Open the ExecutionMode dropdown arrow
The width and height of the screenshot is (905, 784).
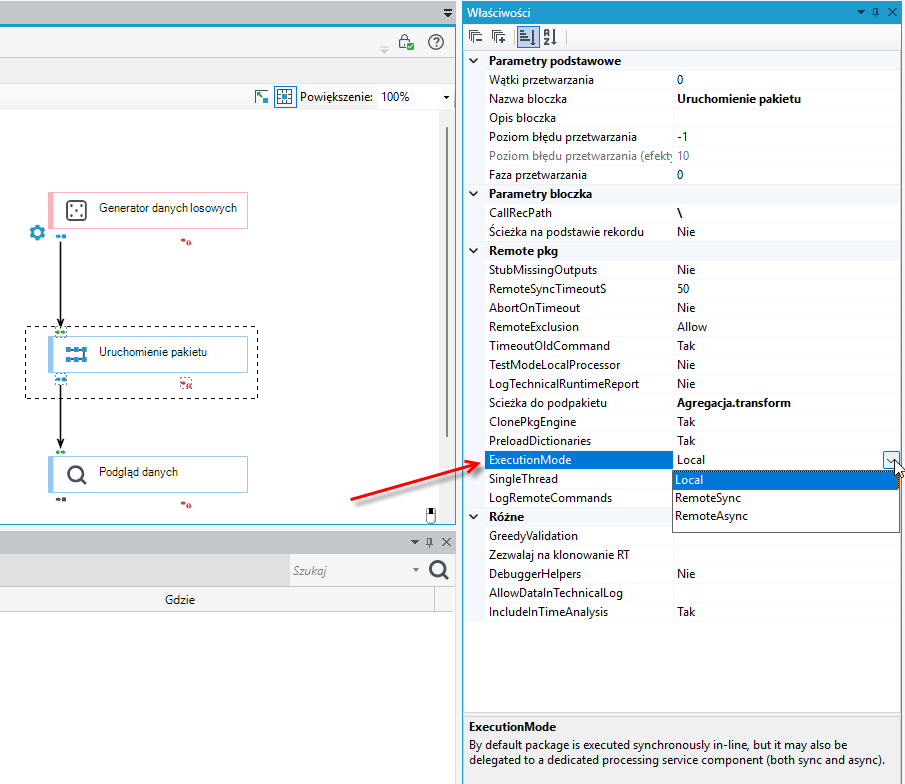(x=891, y=460)
